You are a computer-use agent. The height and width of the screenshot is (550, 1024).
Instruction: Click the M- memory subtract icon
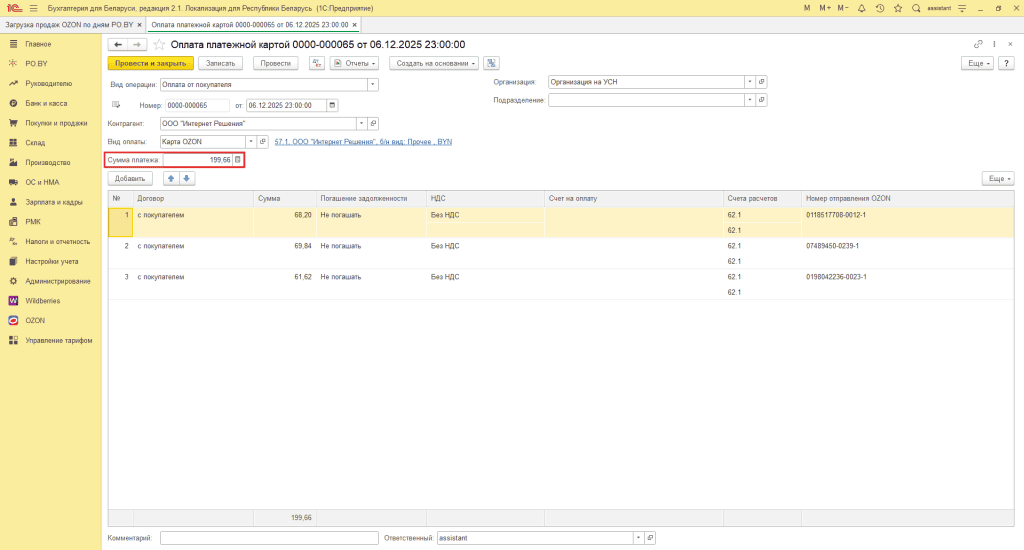pos(843,8)
